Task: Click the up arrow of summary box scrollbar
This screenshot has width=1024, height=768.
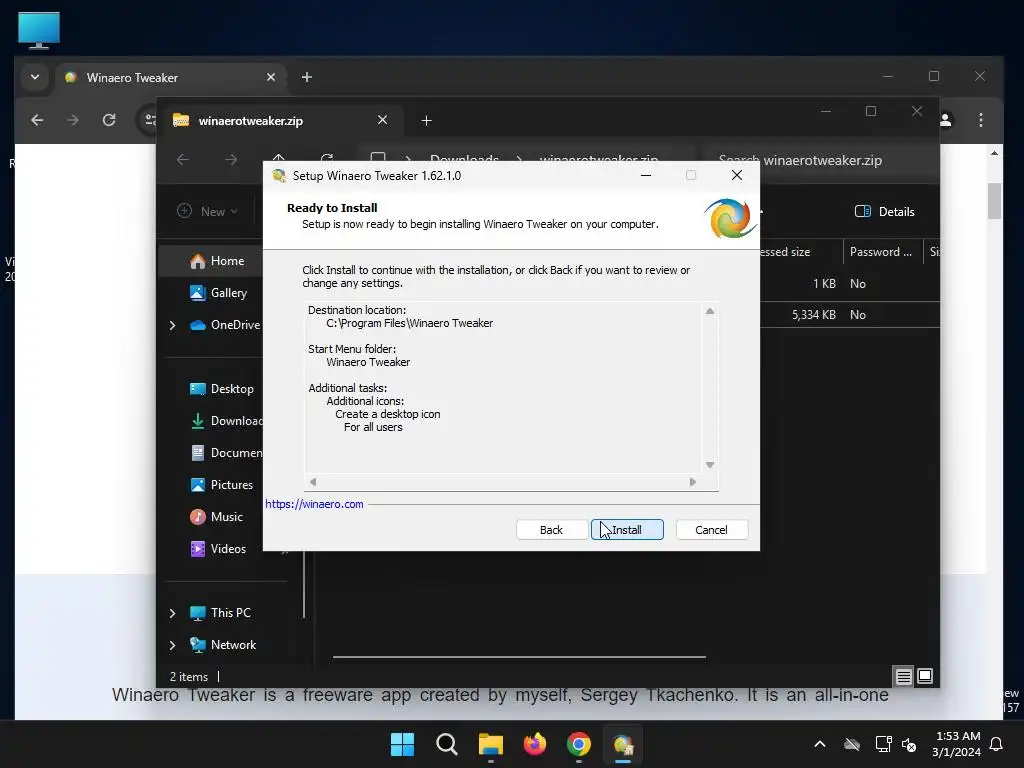Action: (710, 312)
